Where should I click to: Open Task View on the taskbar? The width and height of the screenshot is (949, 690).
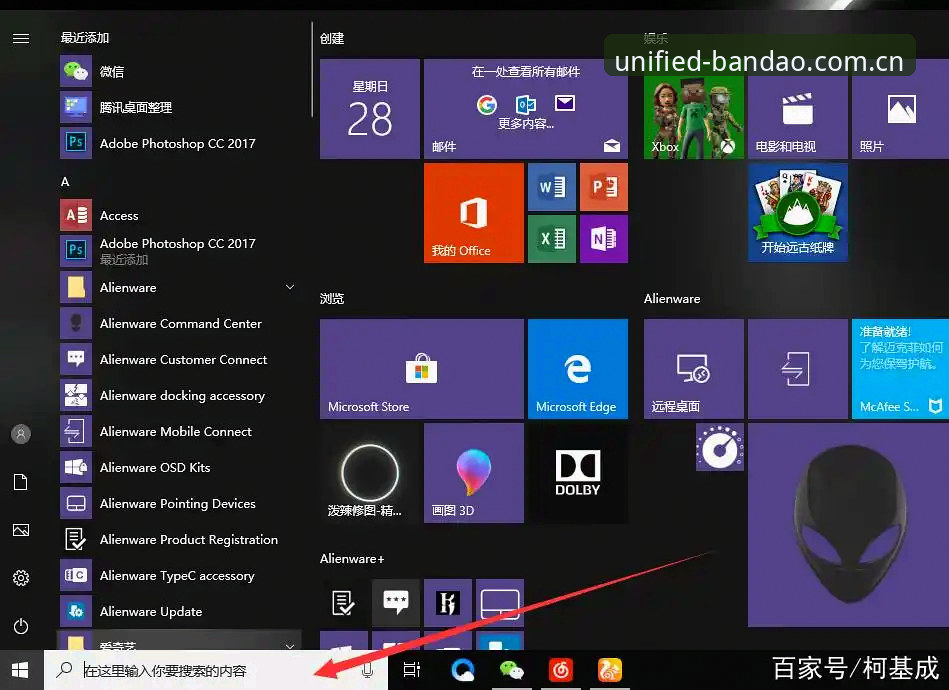412,670
